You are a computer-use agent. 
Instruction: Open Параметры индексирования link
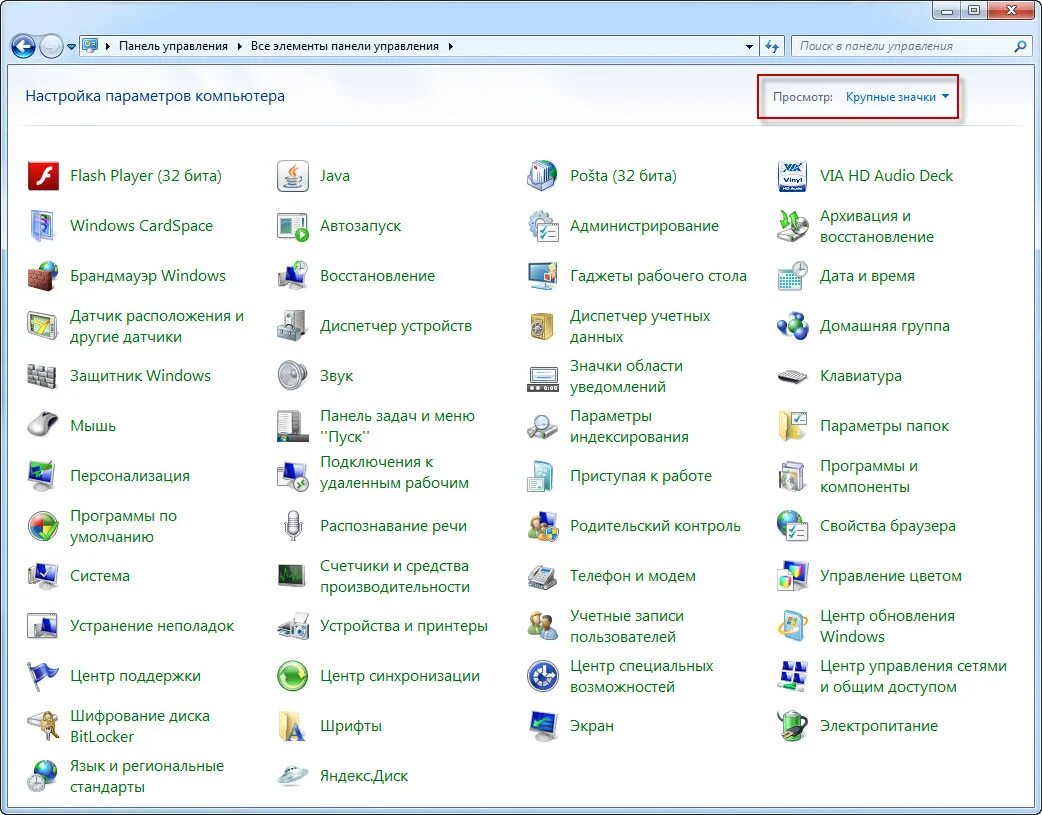629,426
